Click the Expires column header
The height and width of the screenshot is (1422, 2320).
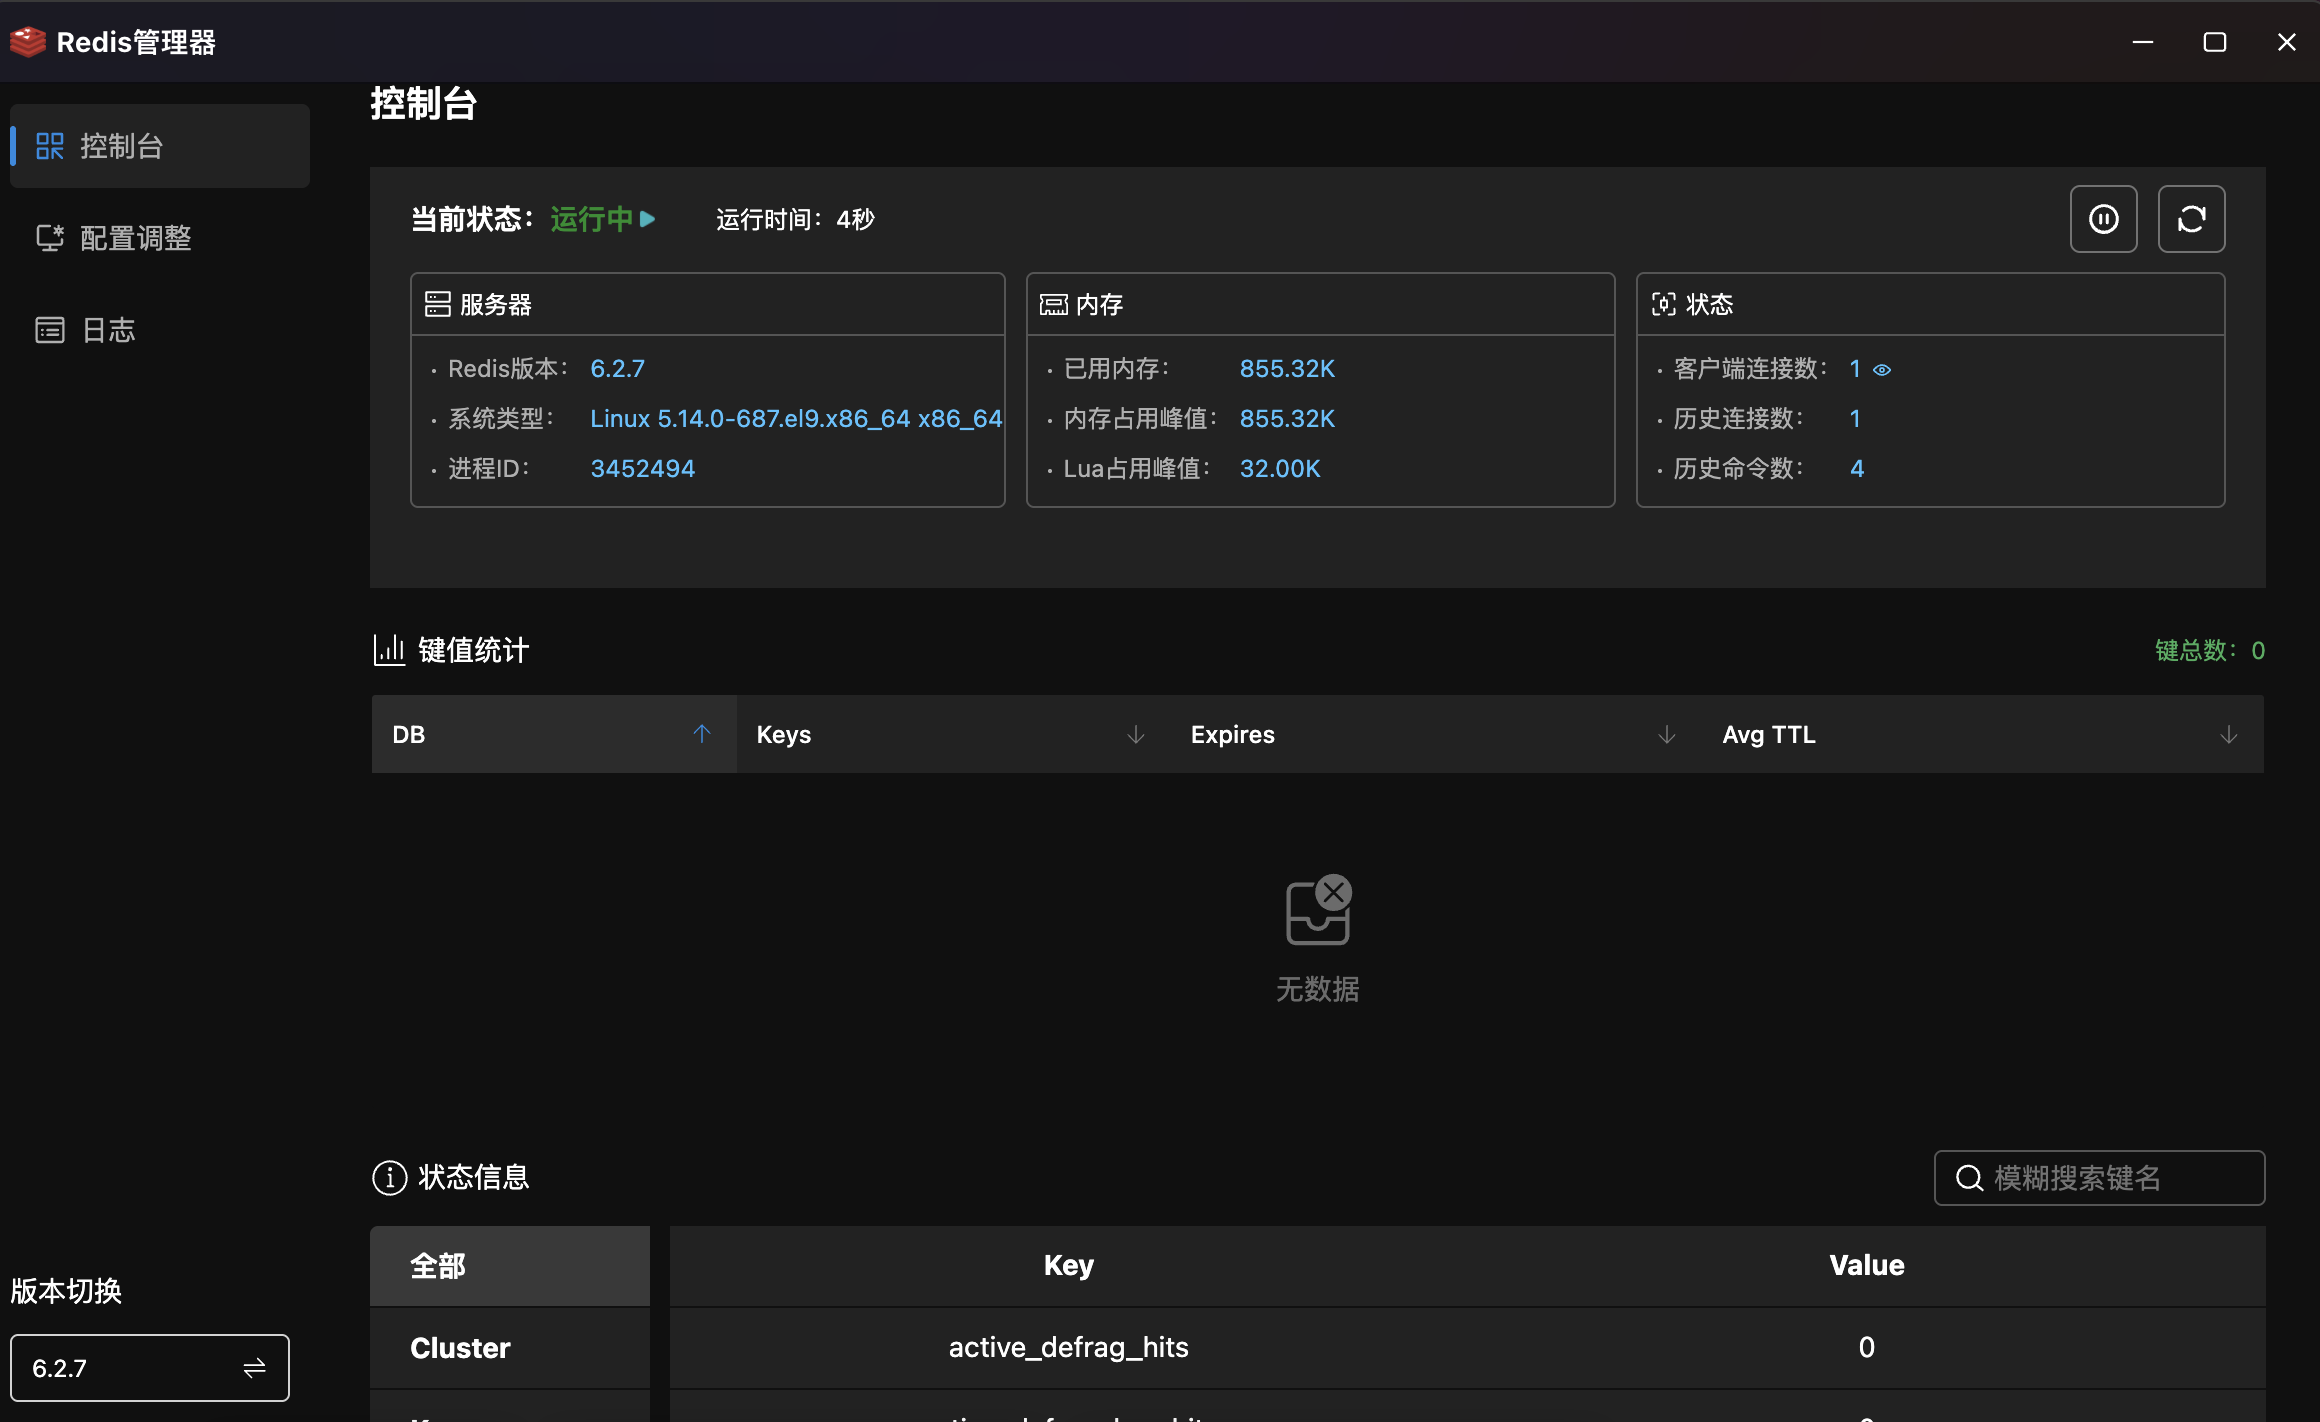pyautogui.click(x=1437, y=734)
